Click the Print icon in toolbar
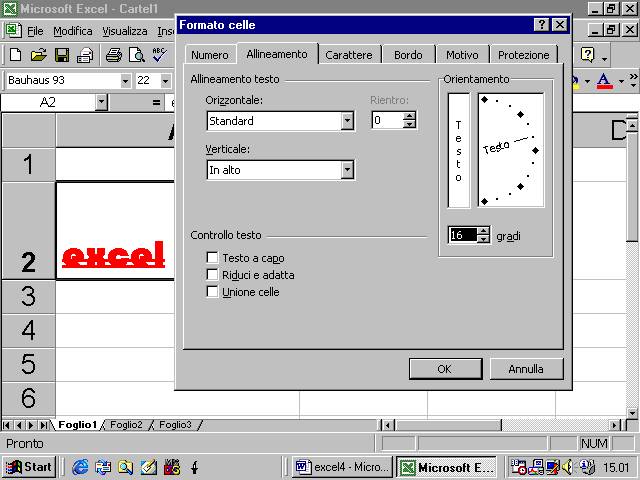This screenshot has height=480, width=640. [113, 55]
